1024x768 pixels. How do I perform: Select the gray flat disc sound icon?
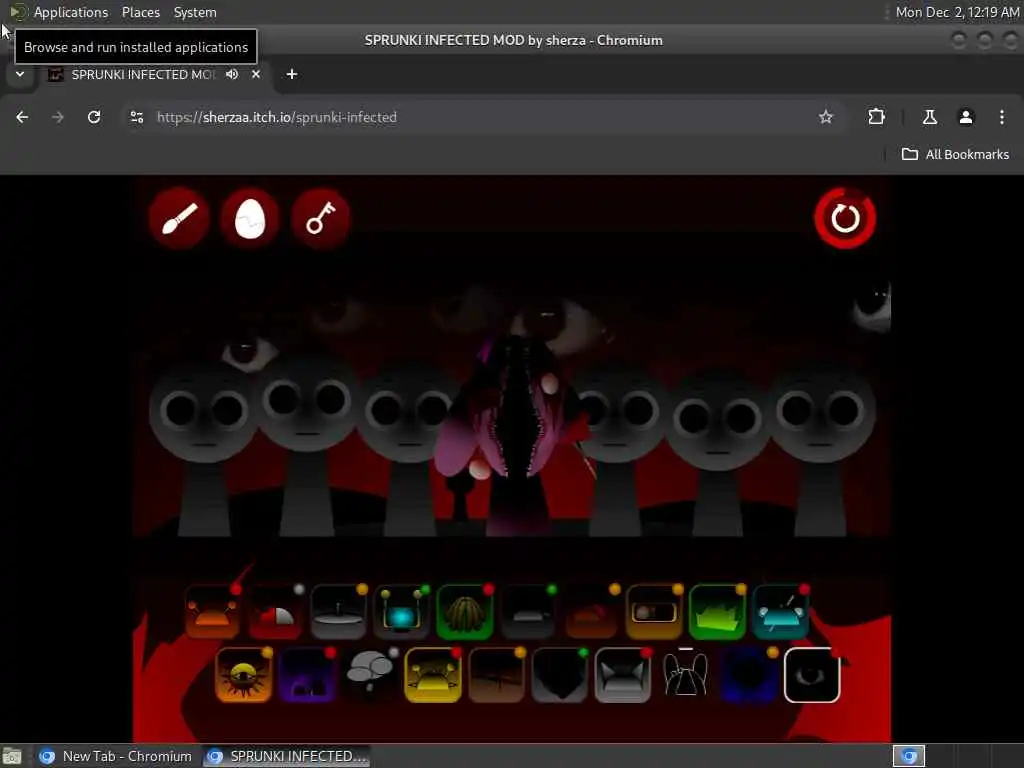pyautogui.click(x=338, y=612)
